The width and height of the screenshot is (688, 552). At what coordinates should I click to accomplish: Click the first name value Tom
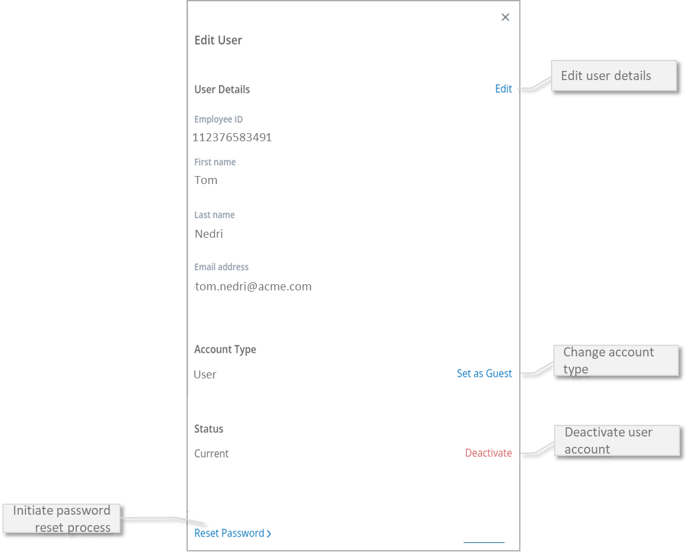point(206,180)
